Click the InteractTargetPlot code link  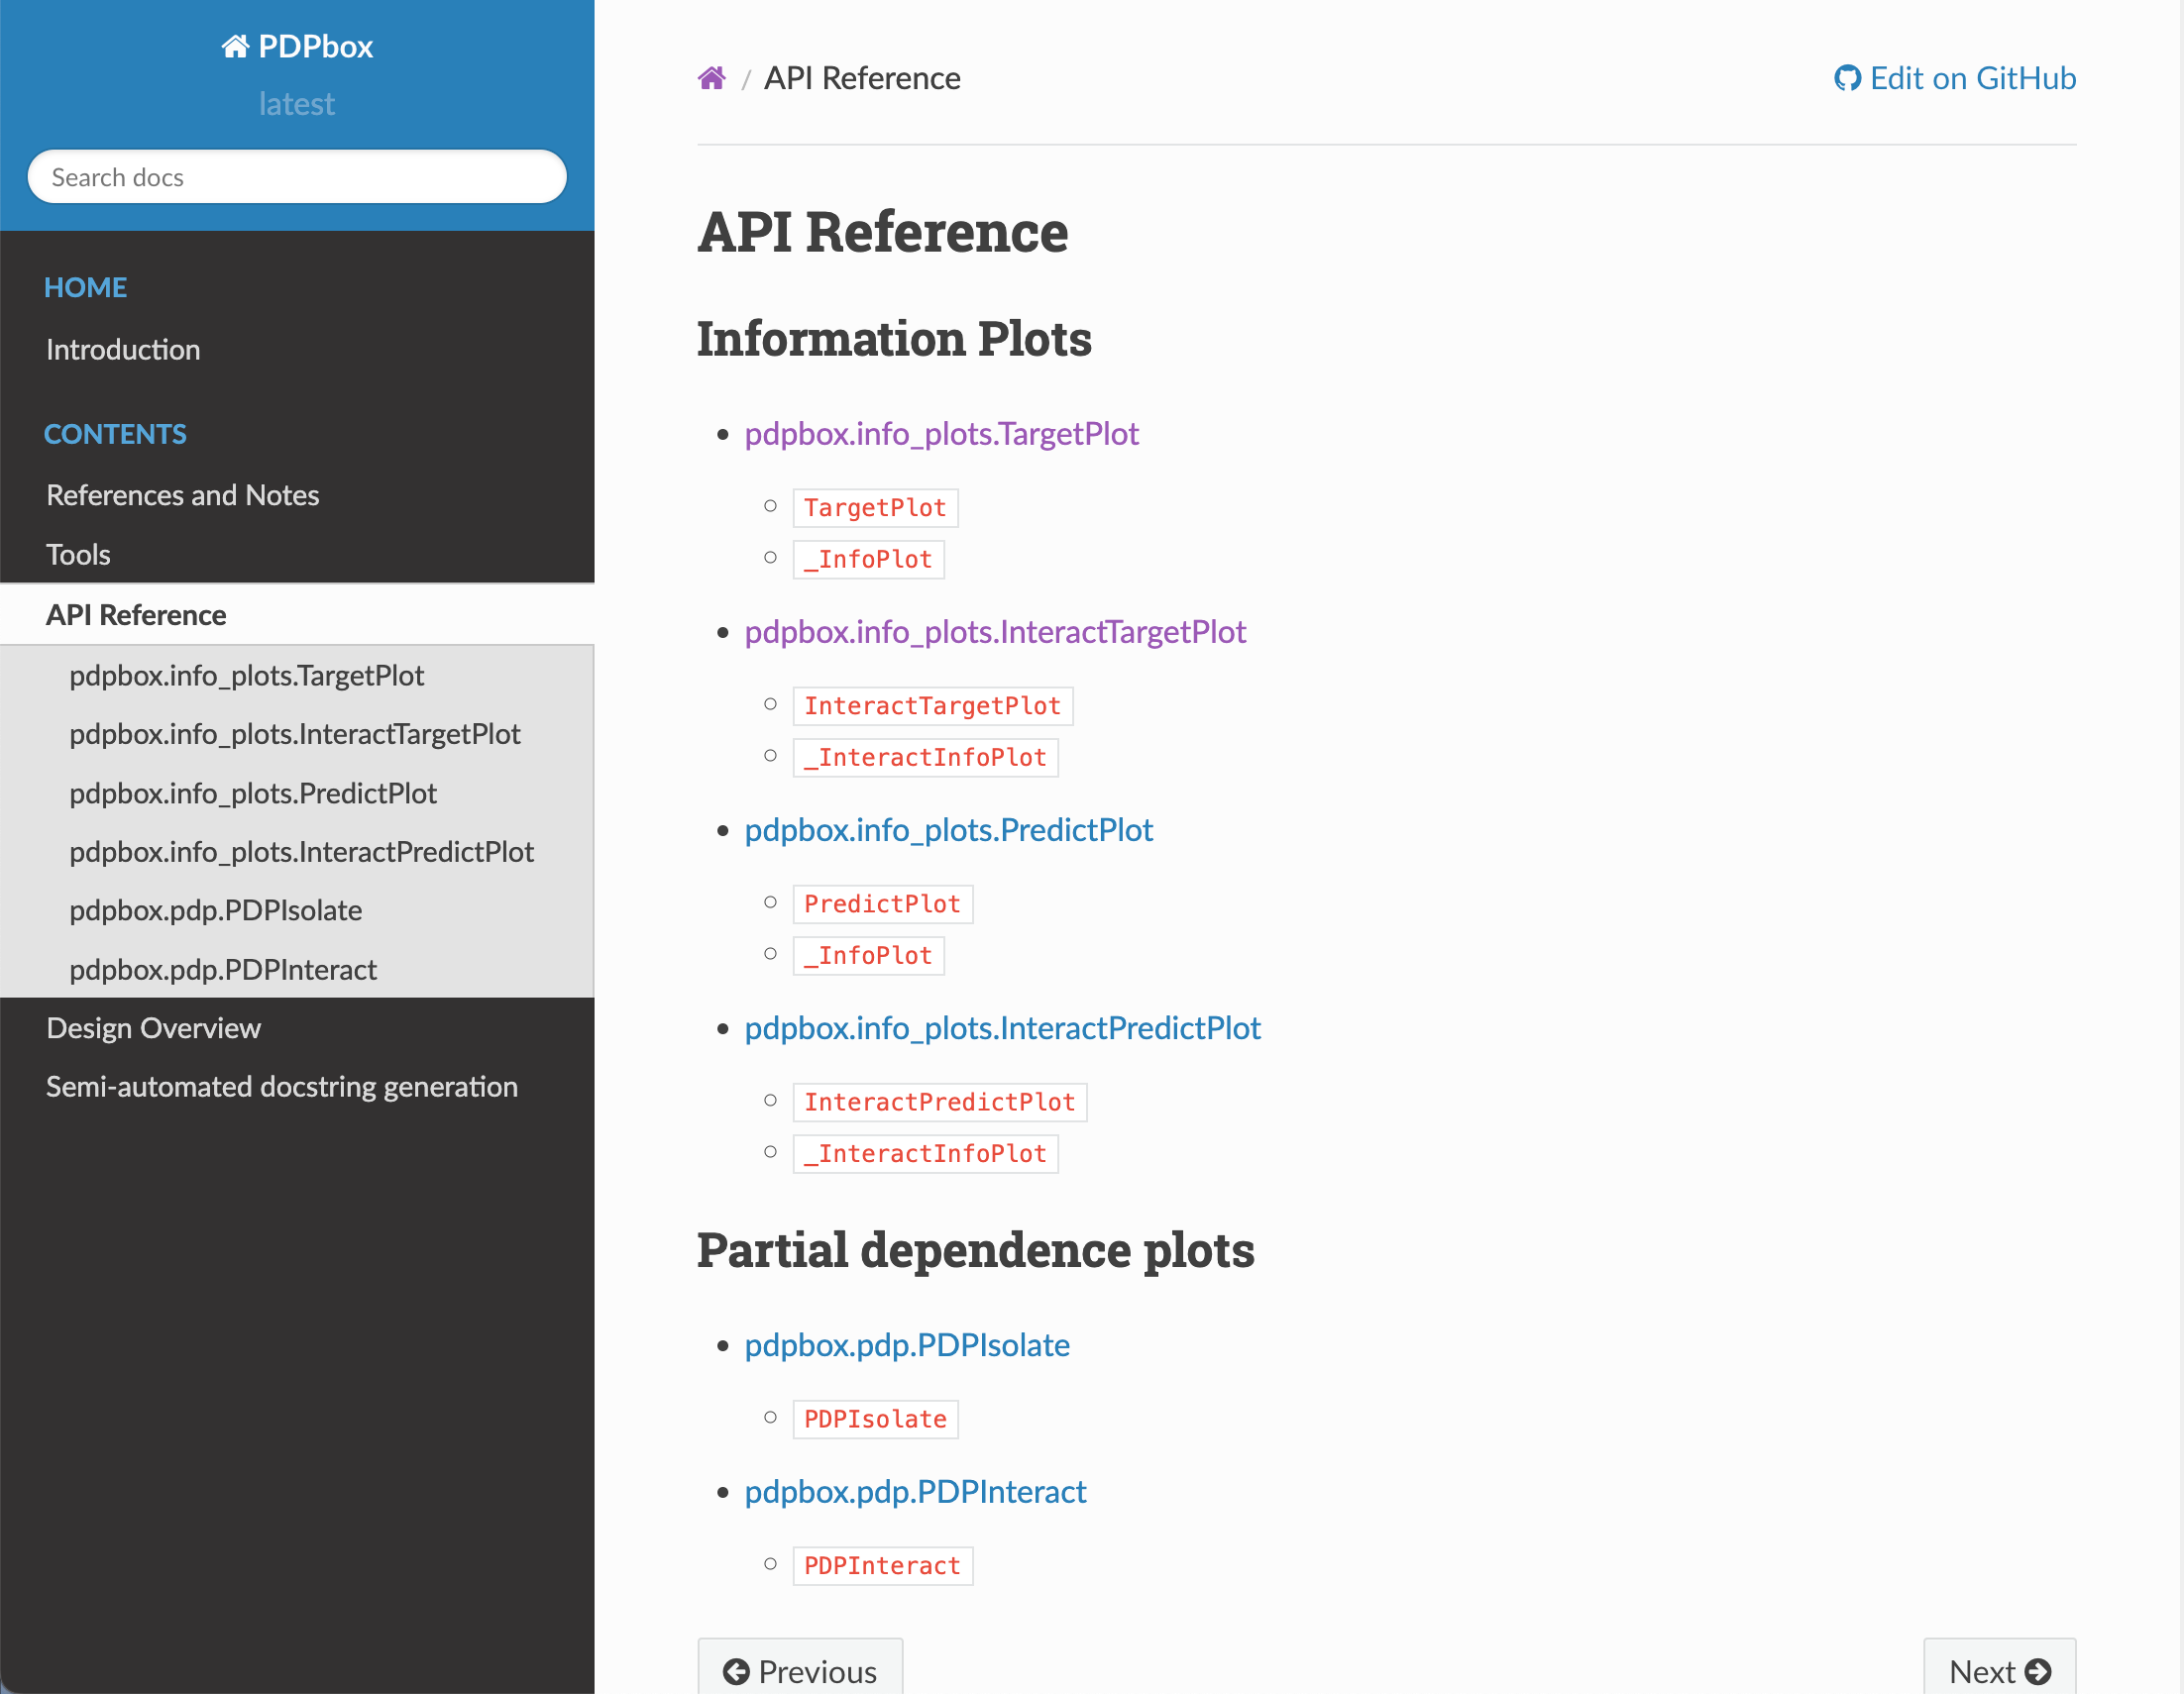932,706
